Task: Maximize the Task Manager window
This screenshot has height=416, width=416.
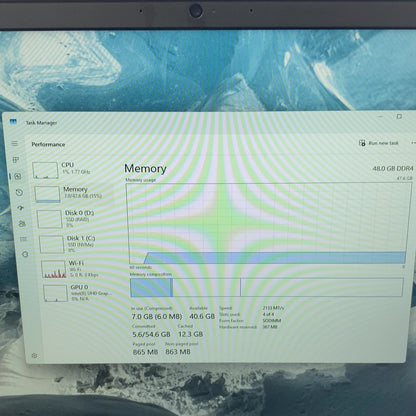Action: pyautogui.click(x=399, y=116)
